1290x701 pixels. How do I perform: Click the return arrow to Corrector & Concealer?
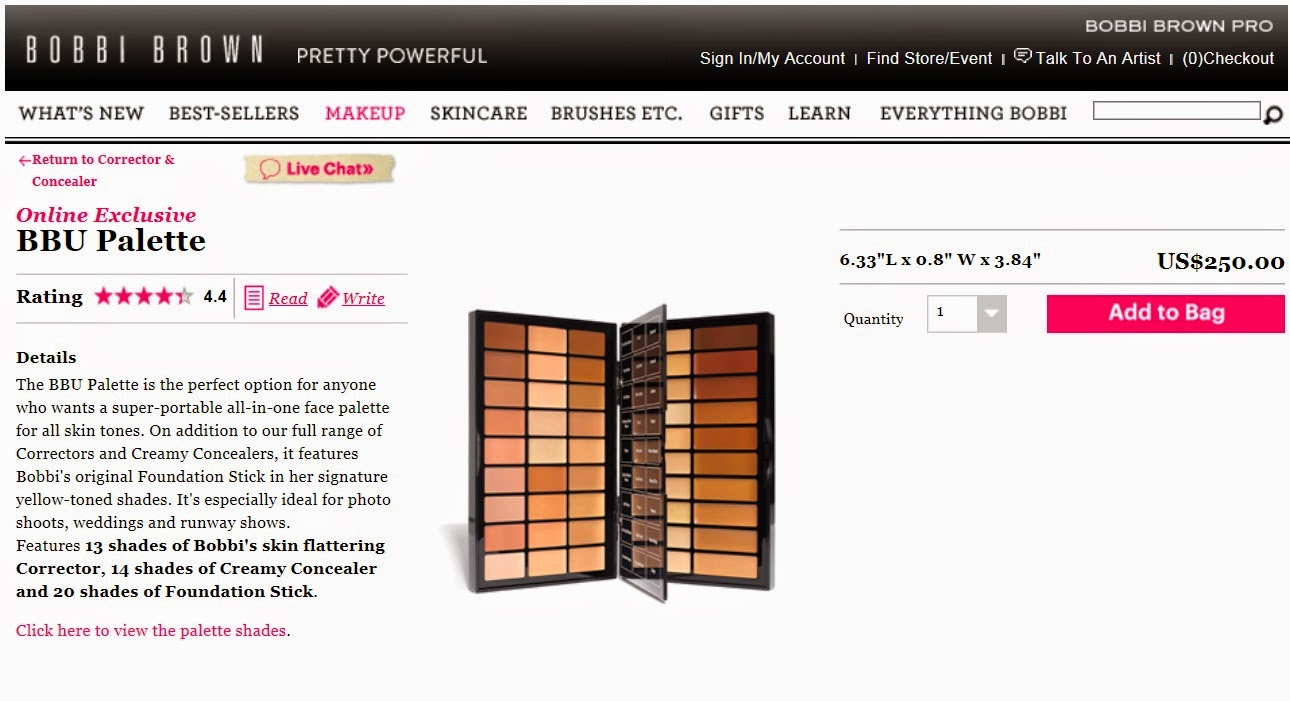click(x=24, y=160)
